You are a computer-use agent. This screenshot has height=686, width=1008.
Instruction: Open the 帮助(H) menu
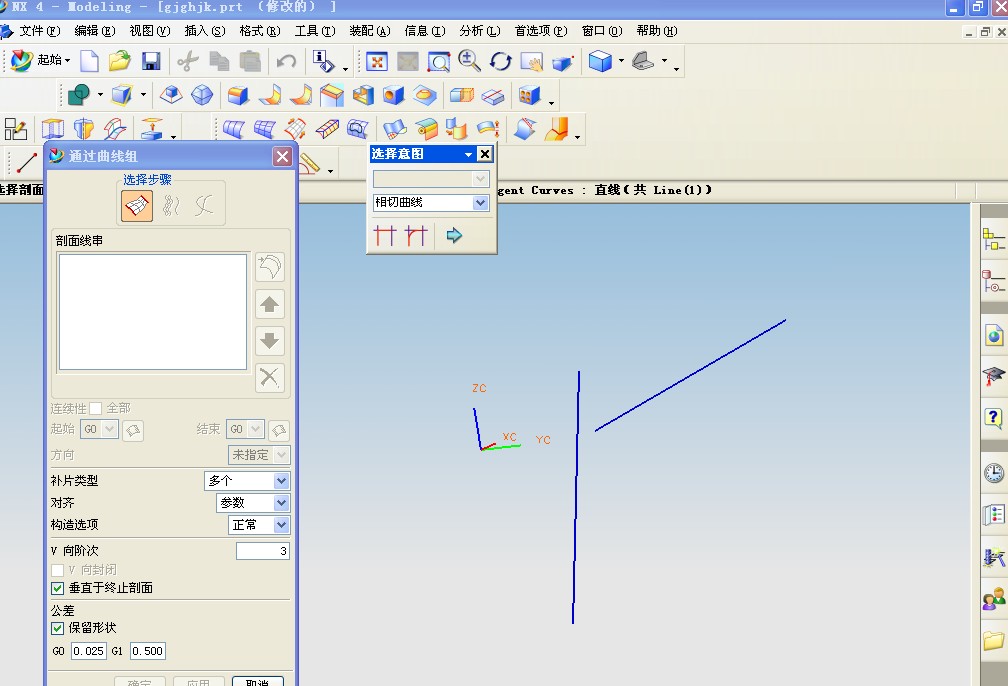tap(656, 31)
